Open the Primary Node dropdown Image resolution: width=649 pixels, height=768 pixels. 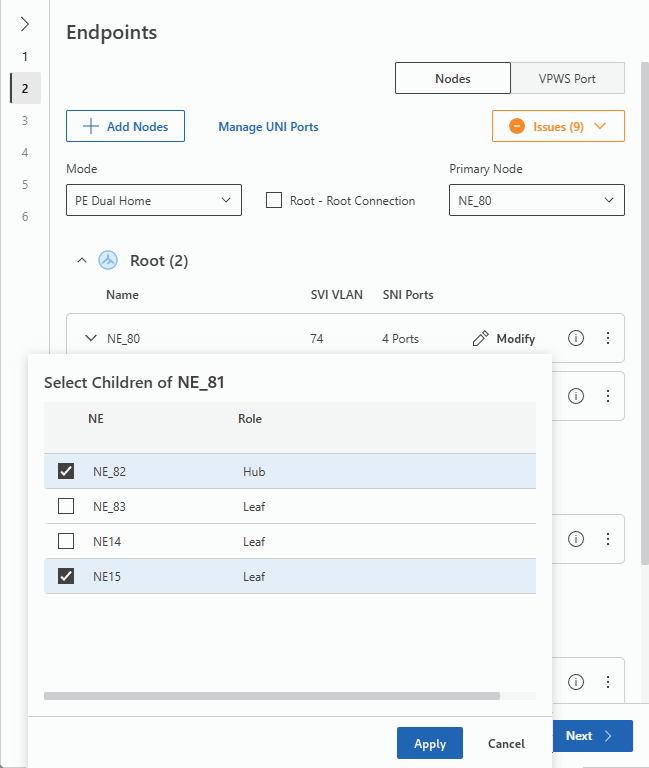pyautogui.click(x=537, y=200)
